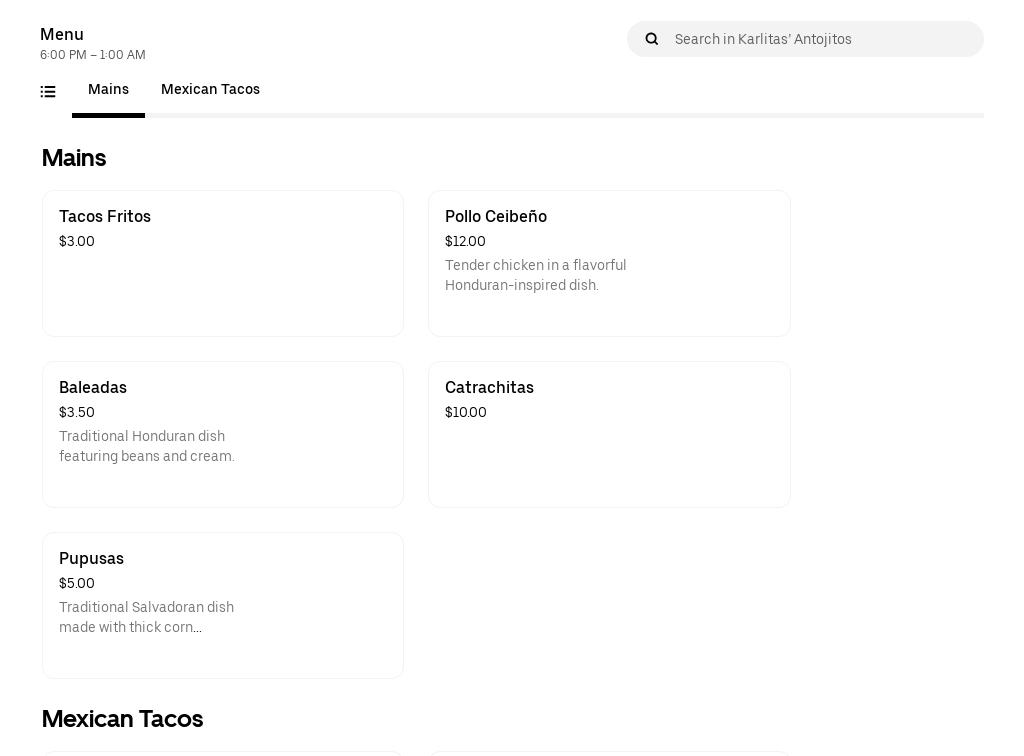Click the Baleadas beans and cream description
This screenshot has width=1024, height=756.
(x=147, y=447)
